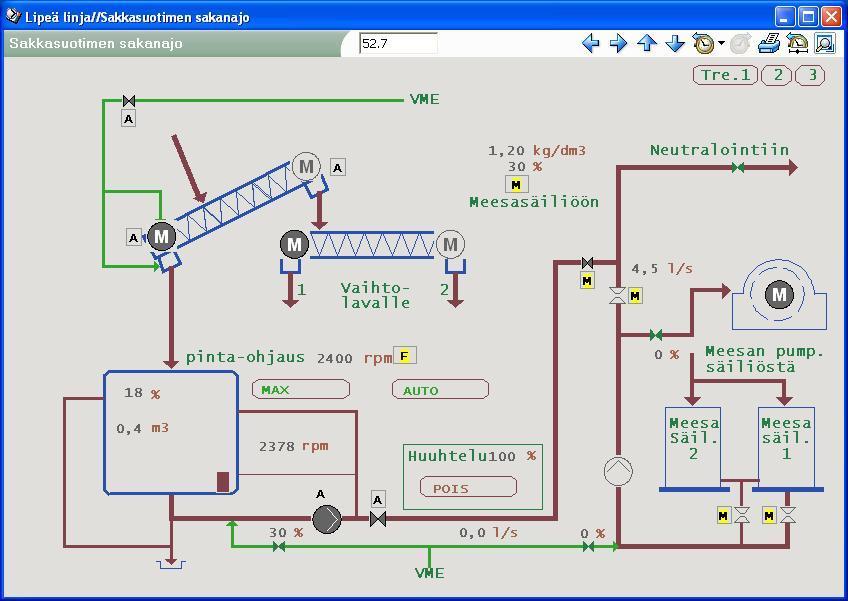The height and width of the screenshot is (601, 848).
Task: Click the display number field showing 52.7
Action: tap(398, 43)
